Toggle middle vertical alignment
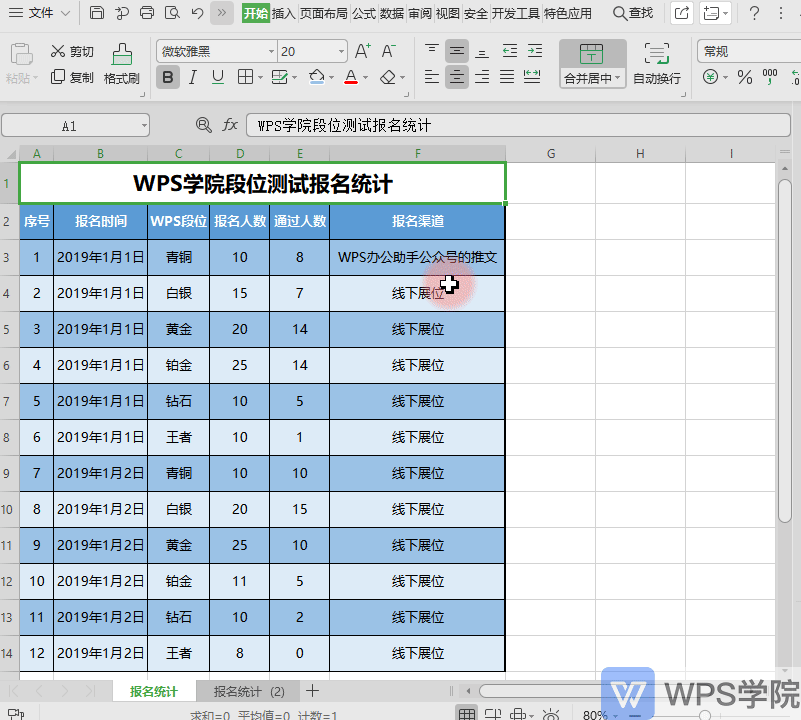The height and width of the screenshot is (720, 801). pos(457,51)
